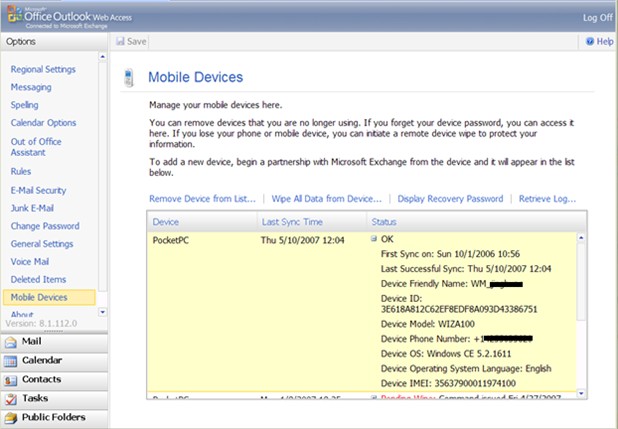Open Junk E-Mail options
618x429 pixels.
point(32,208)
